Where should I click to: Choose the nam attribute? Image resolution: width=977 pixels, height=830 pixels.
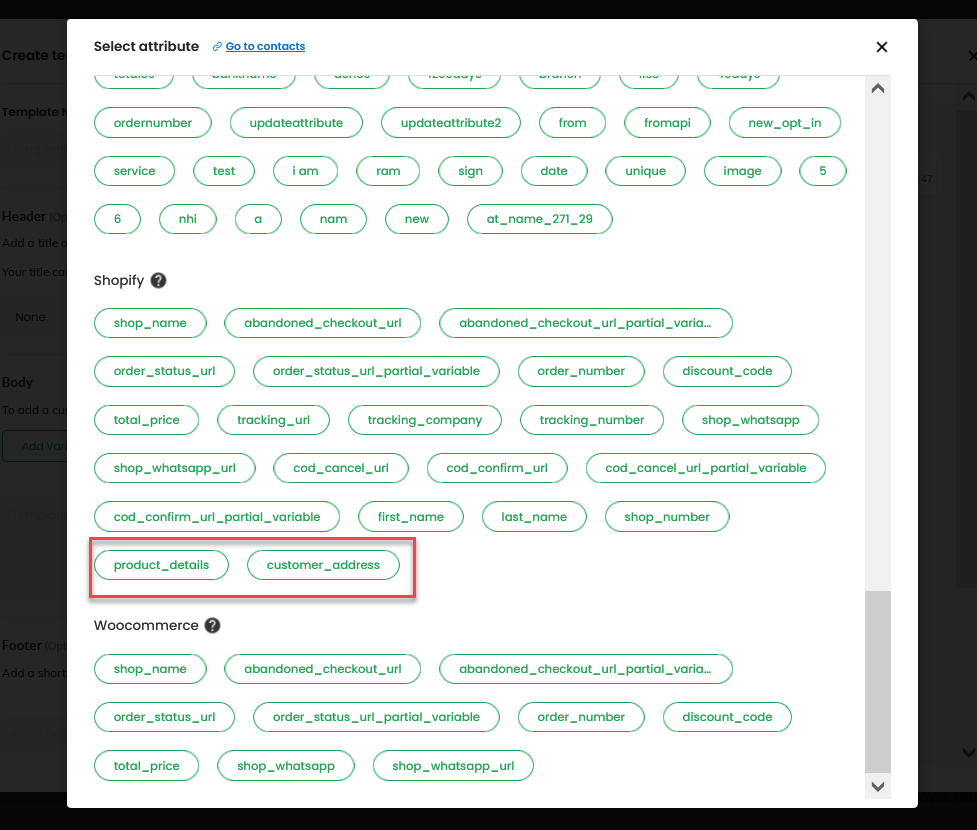click(x=333, y=219)
